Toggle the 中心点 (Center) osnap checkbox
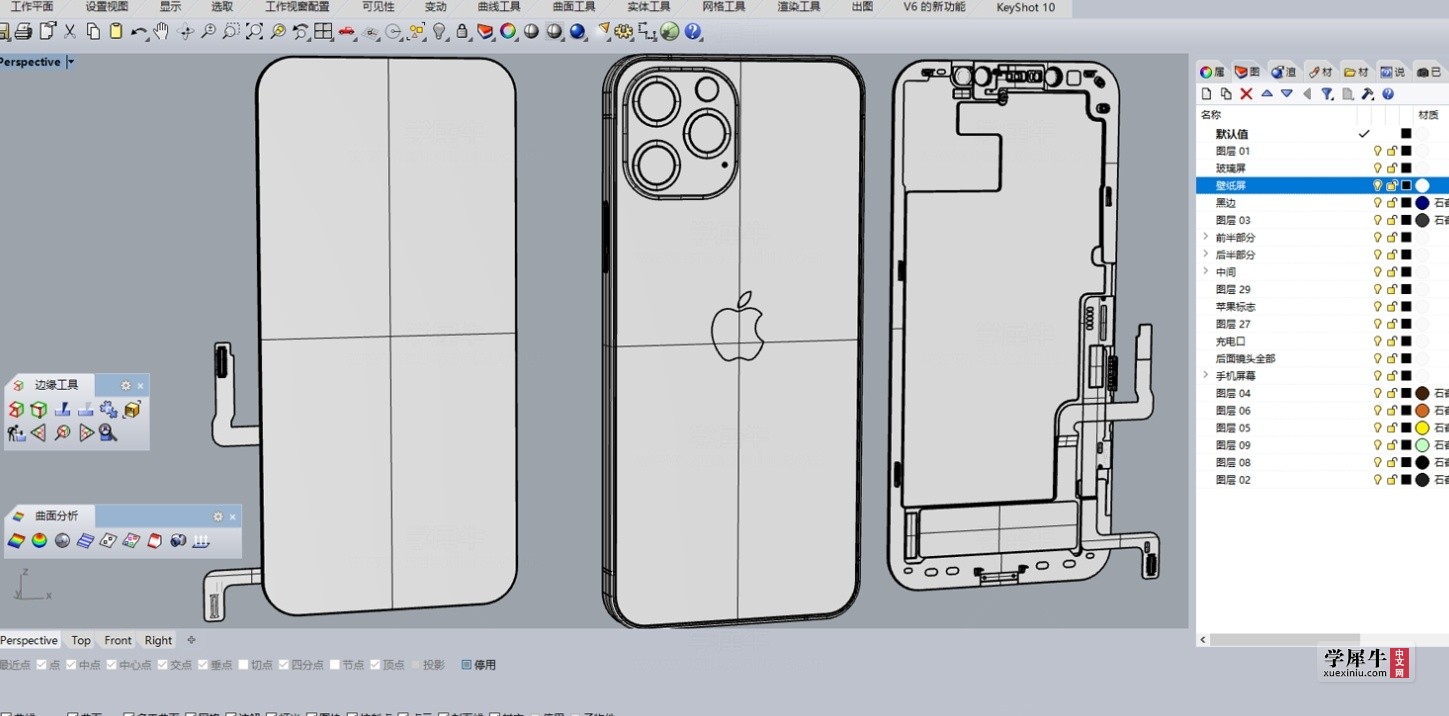1449x716 pixels. [x=111, y=665]
